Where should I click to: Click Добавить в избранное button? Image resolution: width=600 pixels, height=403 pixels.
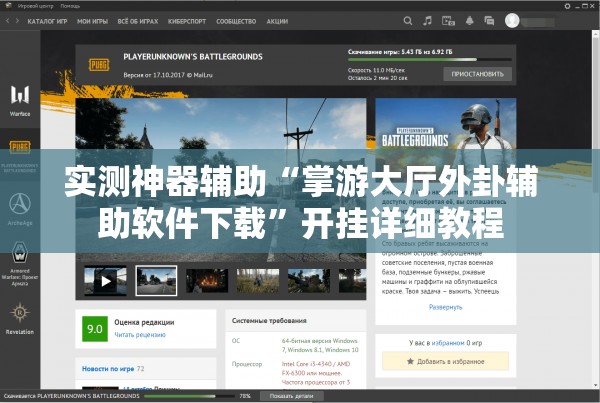point(446,361)
